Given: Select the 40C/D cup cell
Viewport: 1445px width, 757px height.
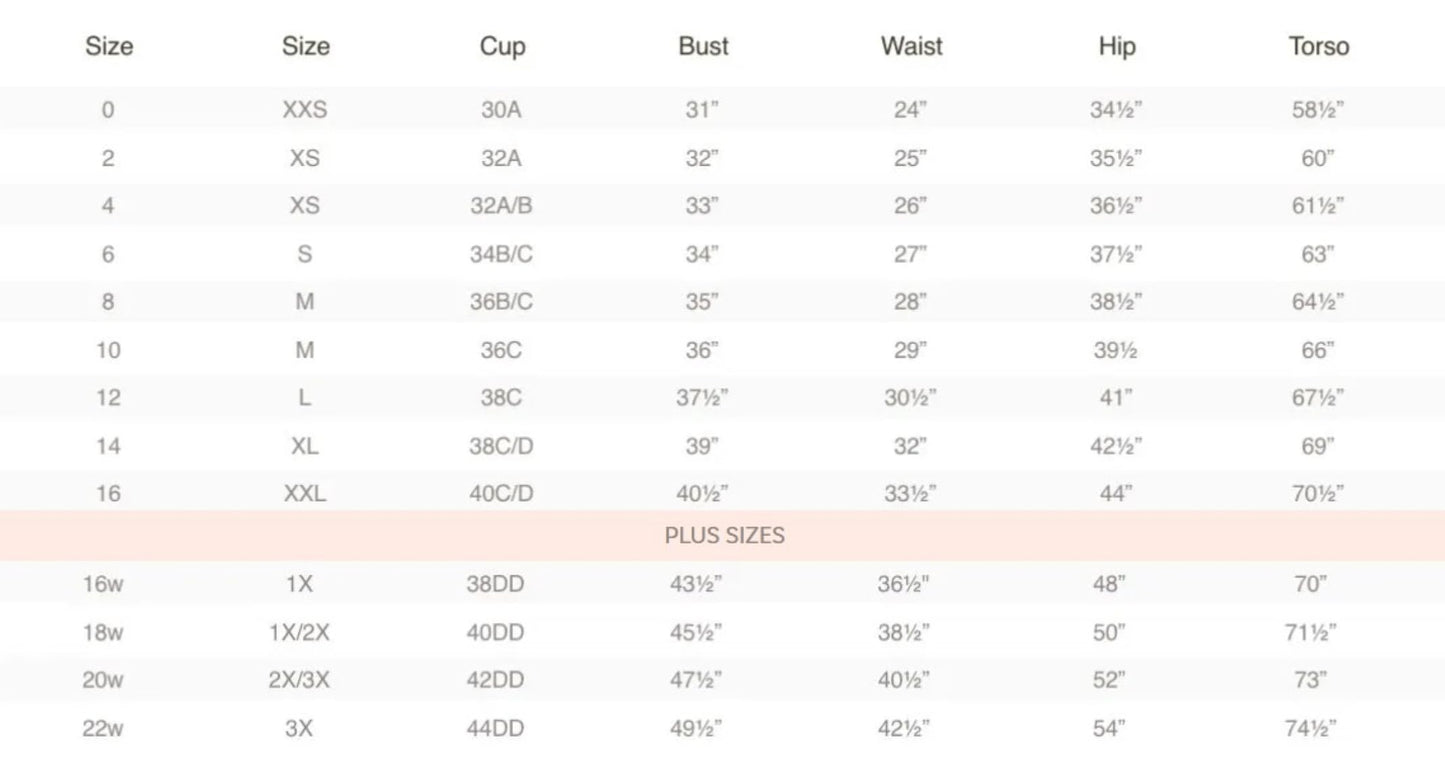Looking at the screenshot, I should (501, 494).
